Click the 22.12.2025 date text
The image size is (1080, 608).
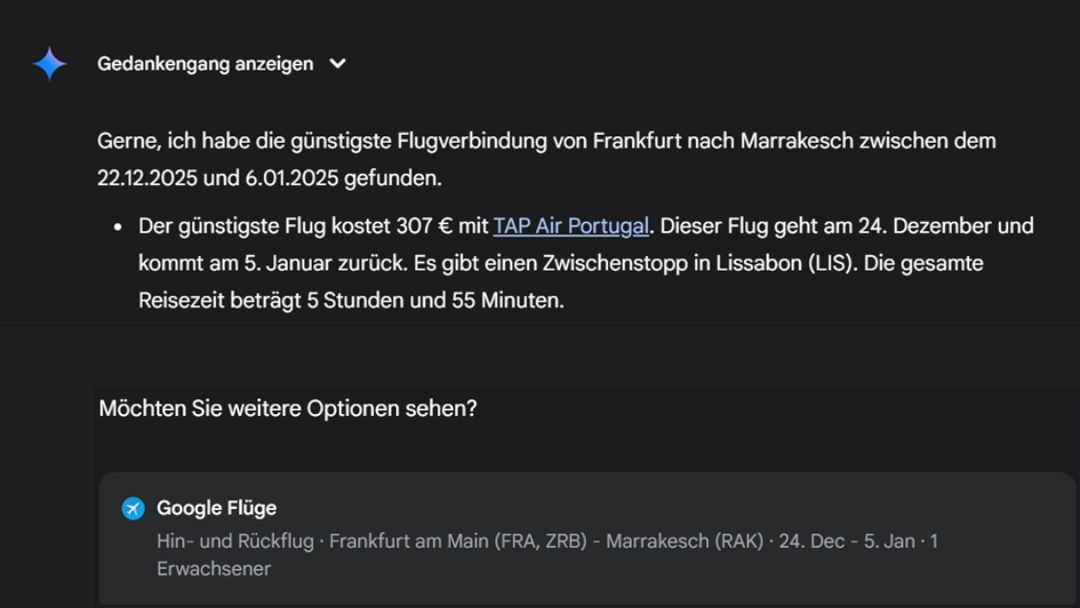[x=147, y=178]
